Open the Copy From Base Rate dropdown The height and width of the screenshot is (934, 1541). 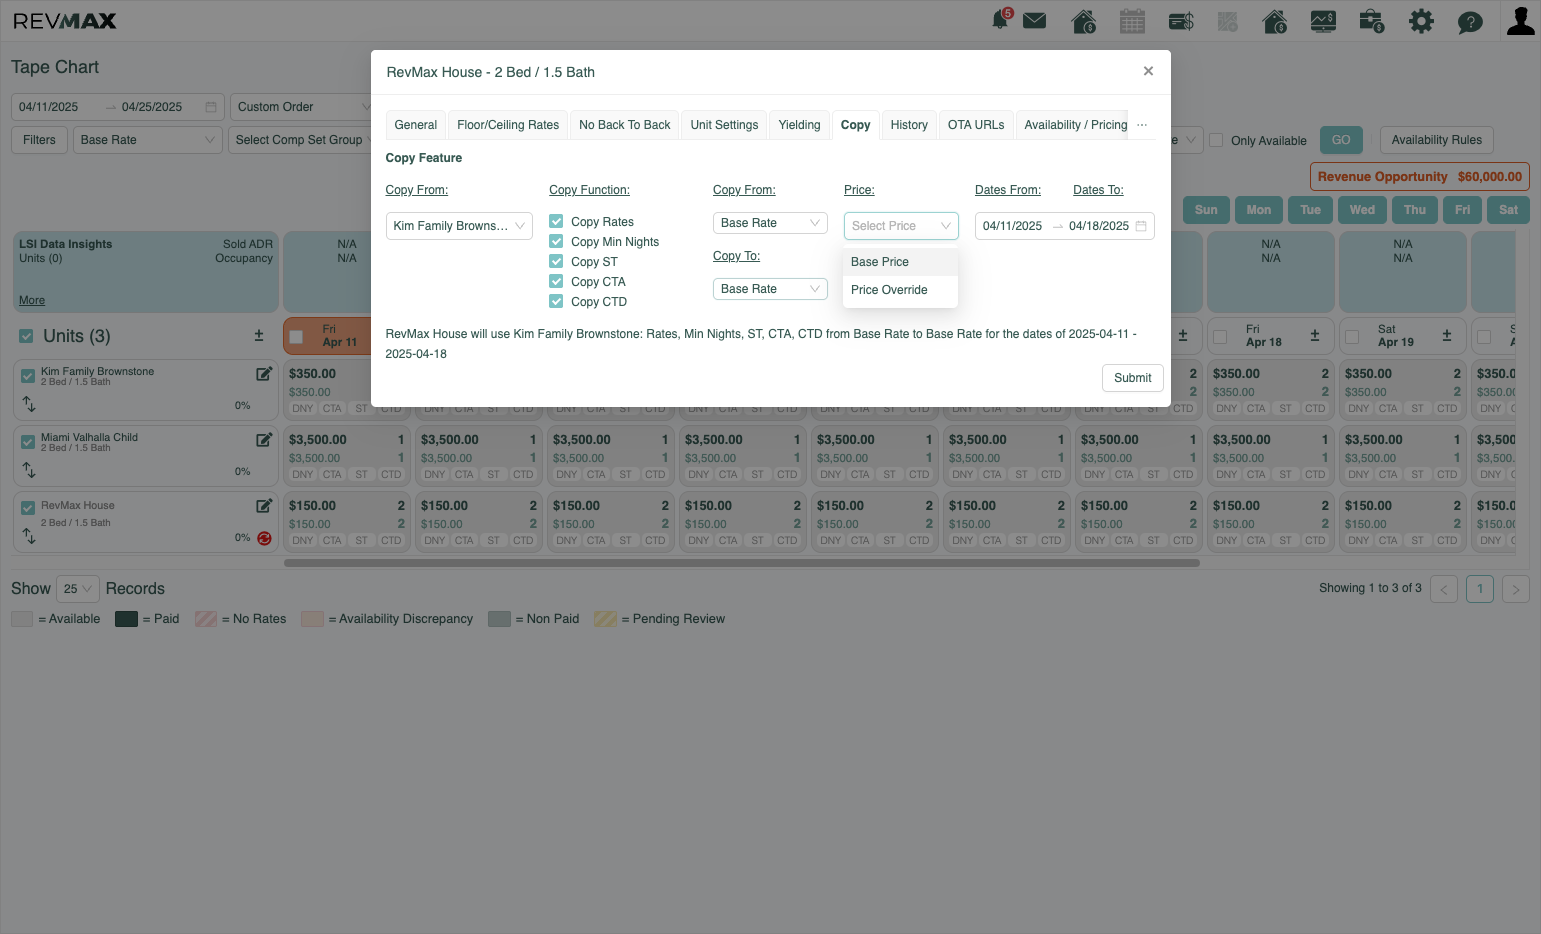(x=770, y=223)
